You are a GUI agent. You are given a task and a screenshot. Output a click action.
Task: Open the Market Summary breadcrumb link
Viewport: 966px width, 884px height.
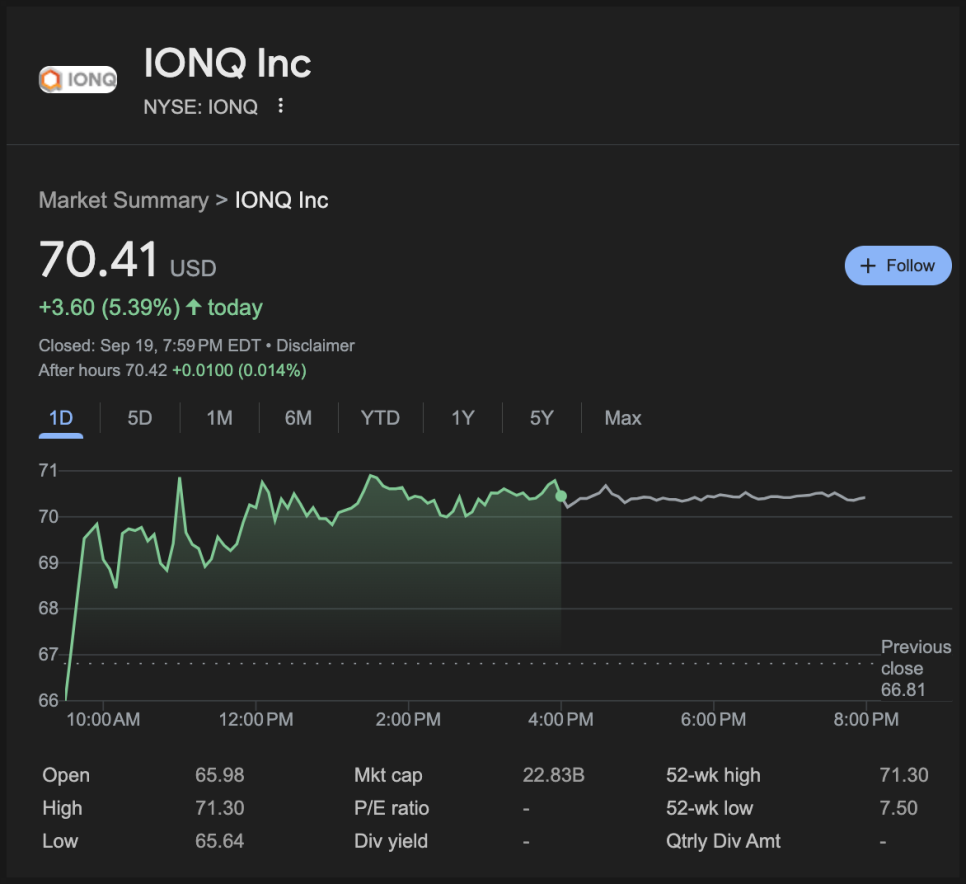pyautogui.click(x=124, y=200)
